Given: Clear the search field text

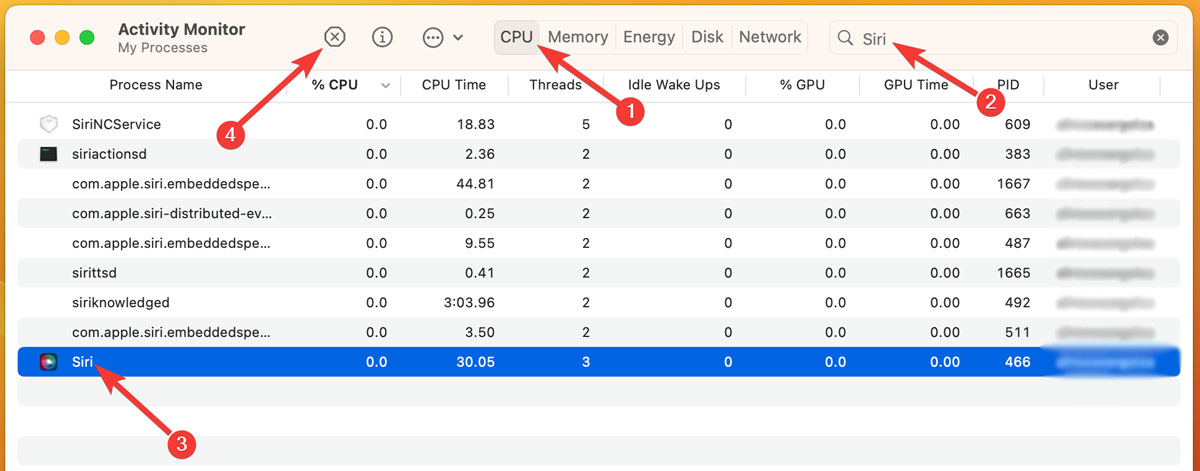Looking at the screenshot, I should (1160, 37).
